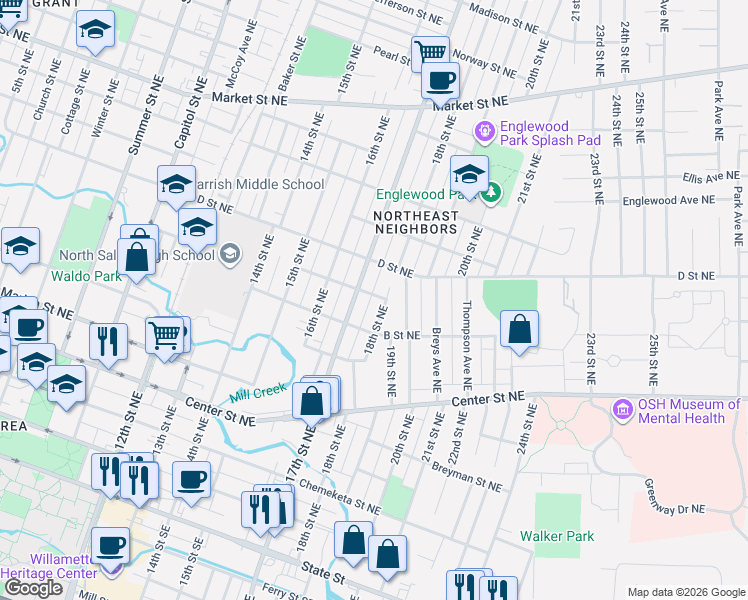This screenshot has width=748, height=600.
Task: Click the right shopping bag marker near State St
Action: [x=387, y=555]
